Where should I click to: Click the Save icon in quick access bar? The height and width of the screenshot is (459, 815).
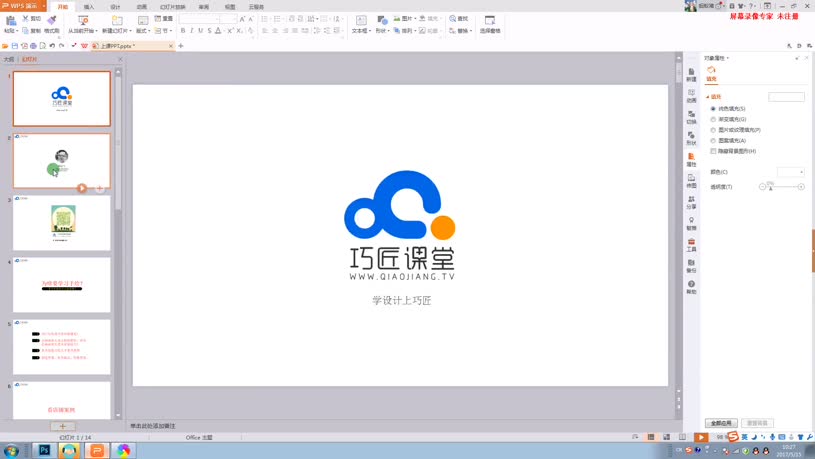(15, 46)
